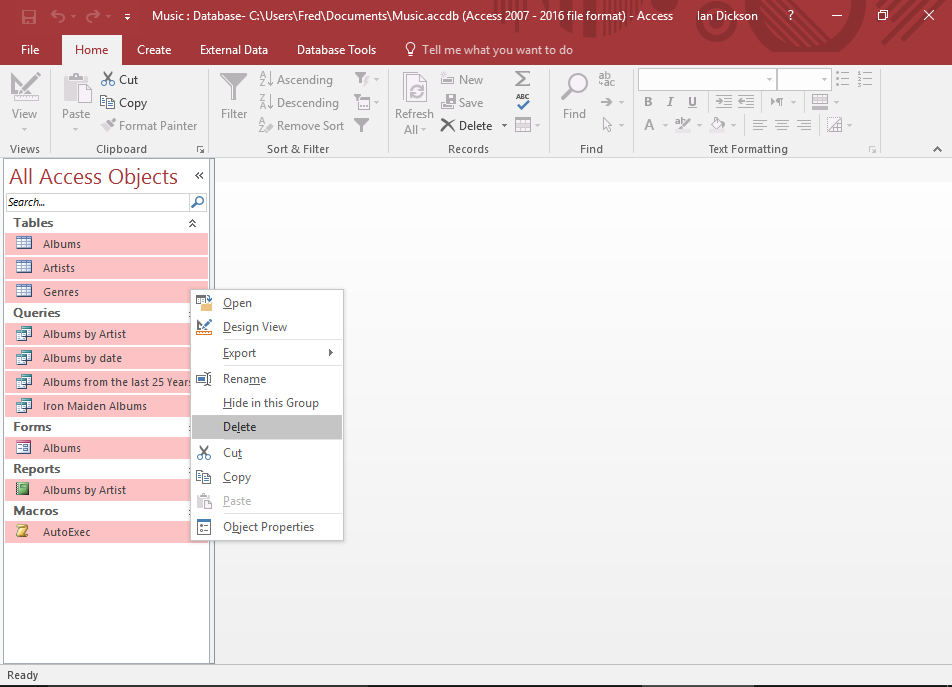
Task: Sort records Descending
Action: point(299,103)
